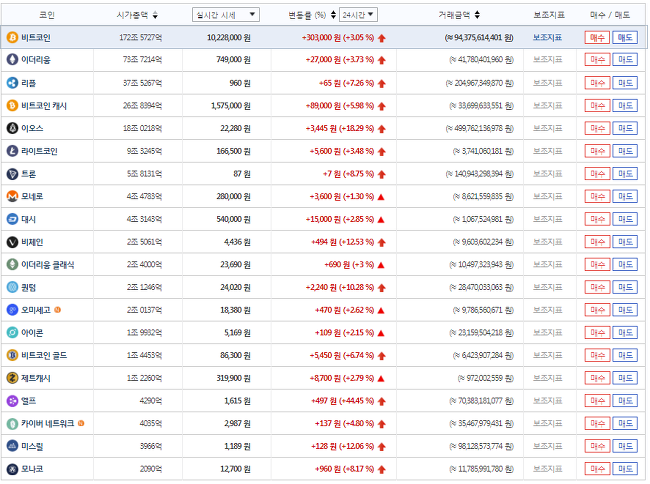
Task: Click the 코인 column header
Action: click(47, 15)
